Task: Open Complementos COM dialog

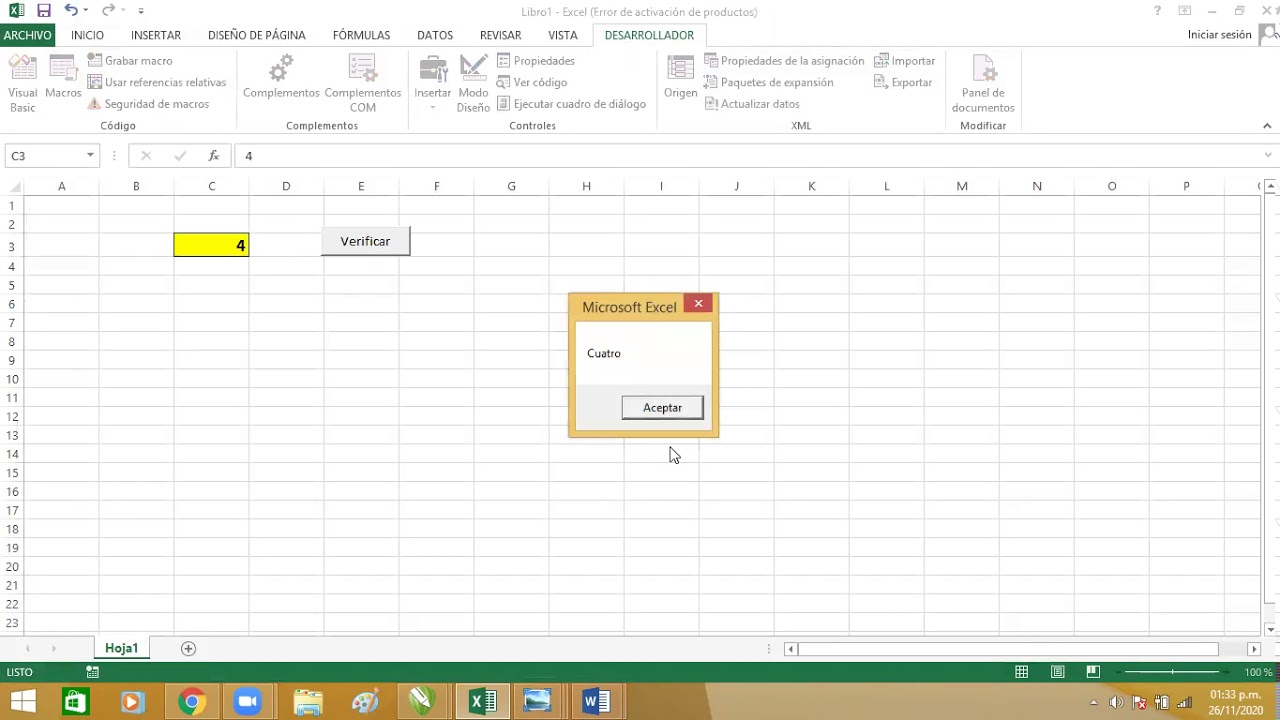Action: pos(362,84)
